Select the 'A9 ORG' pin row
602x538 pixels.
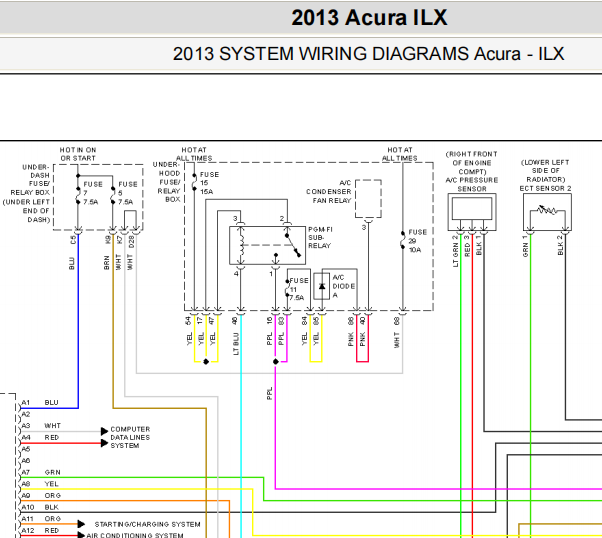point(41,495)
